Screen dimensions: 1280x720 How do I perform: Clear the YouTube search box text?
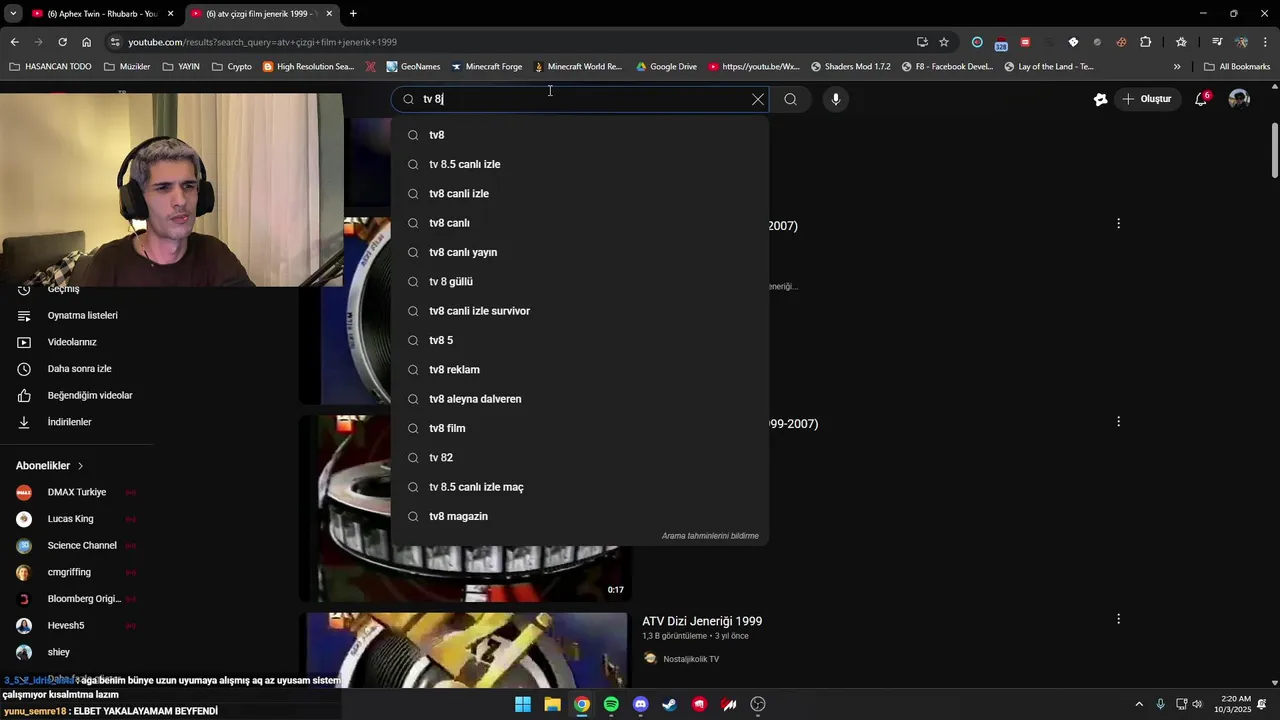(x=758, y=99)
